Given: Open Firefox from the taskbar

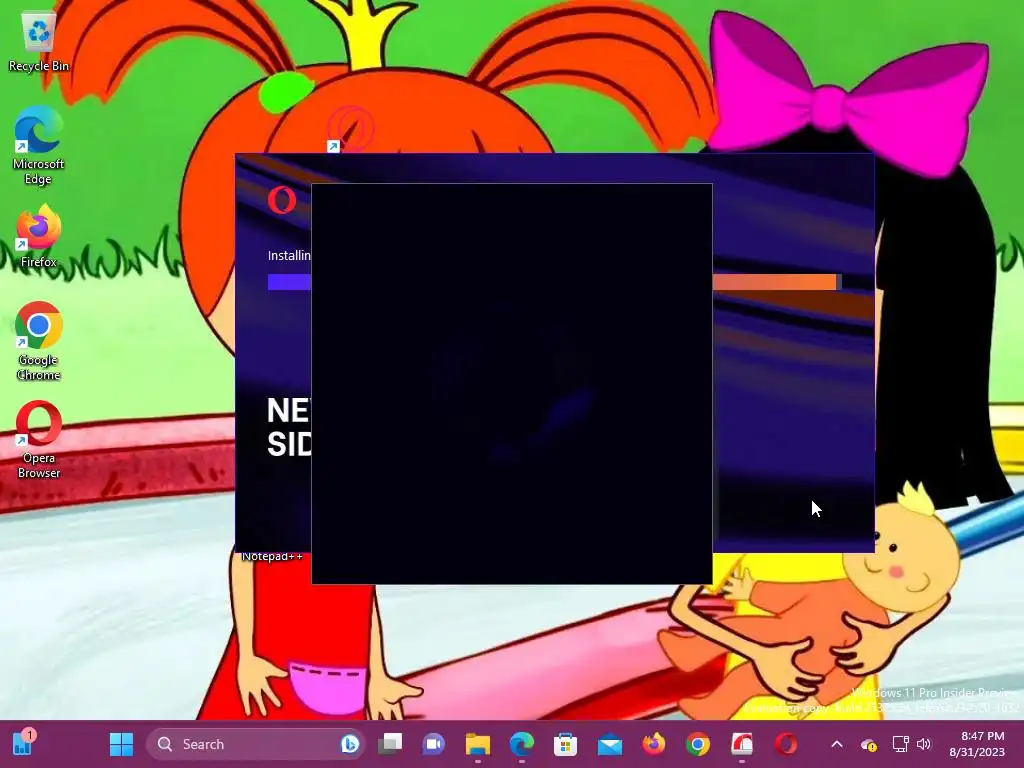Looking at the screenshot, I should (654, 744).
